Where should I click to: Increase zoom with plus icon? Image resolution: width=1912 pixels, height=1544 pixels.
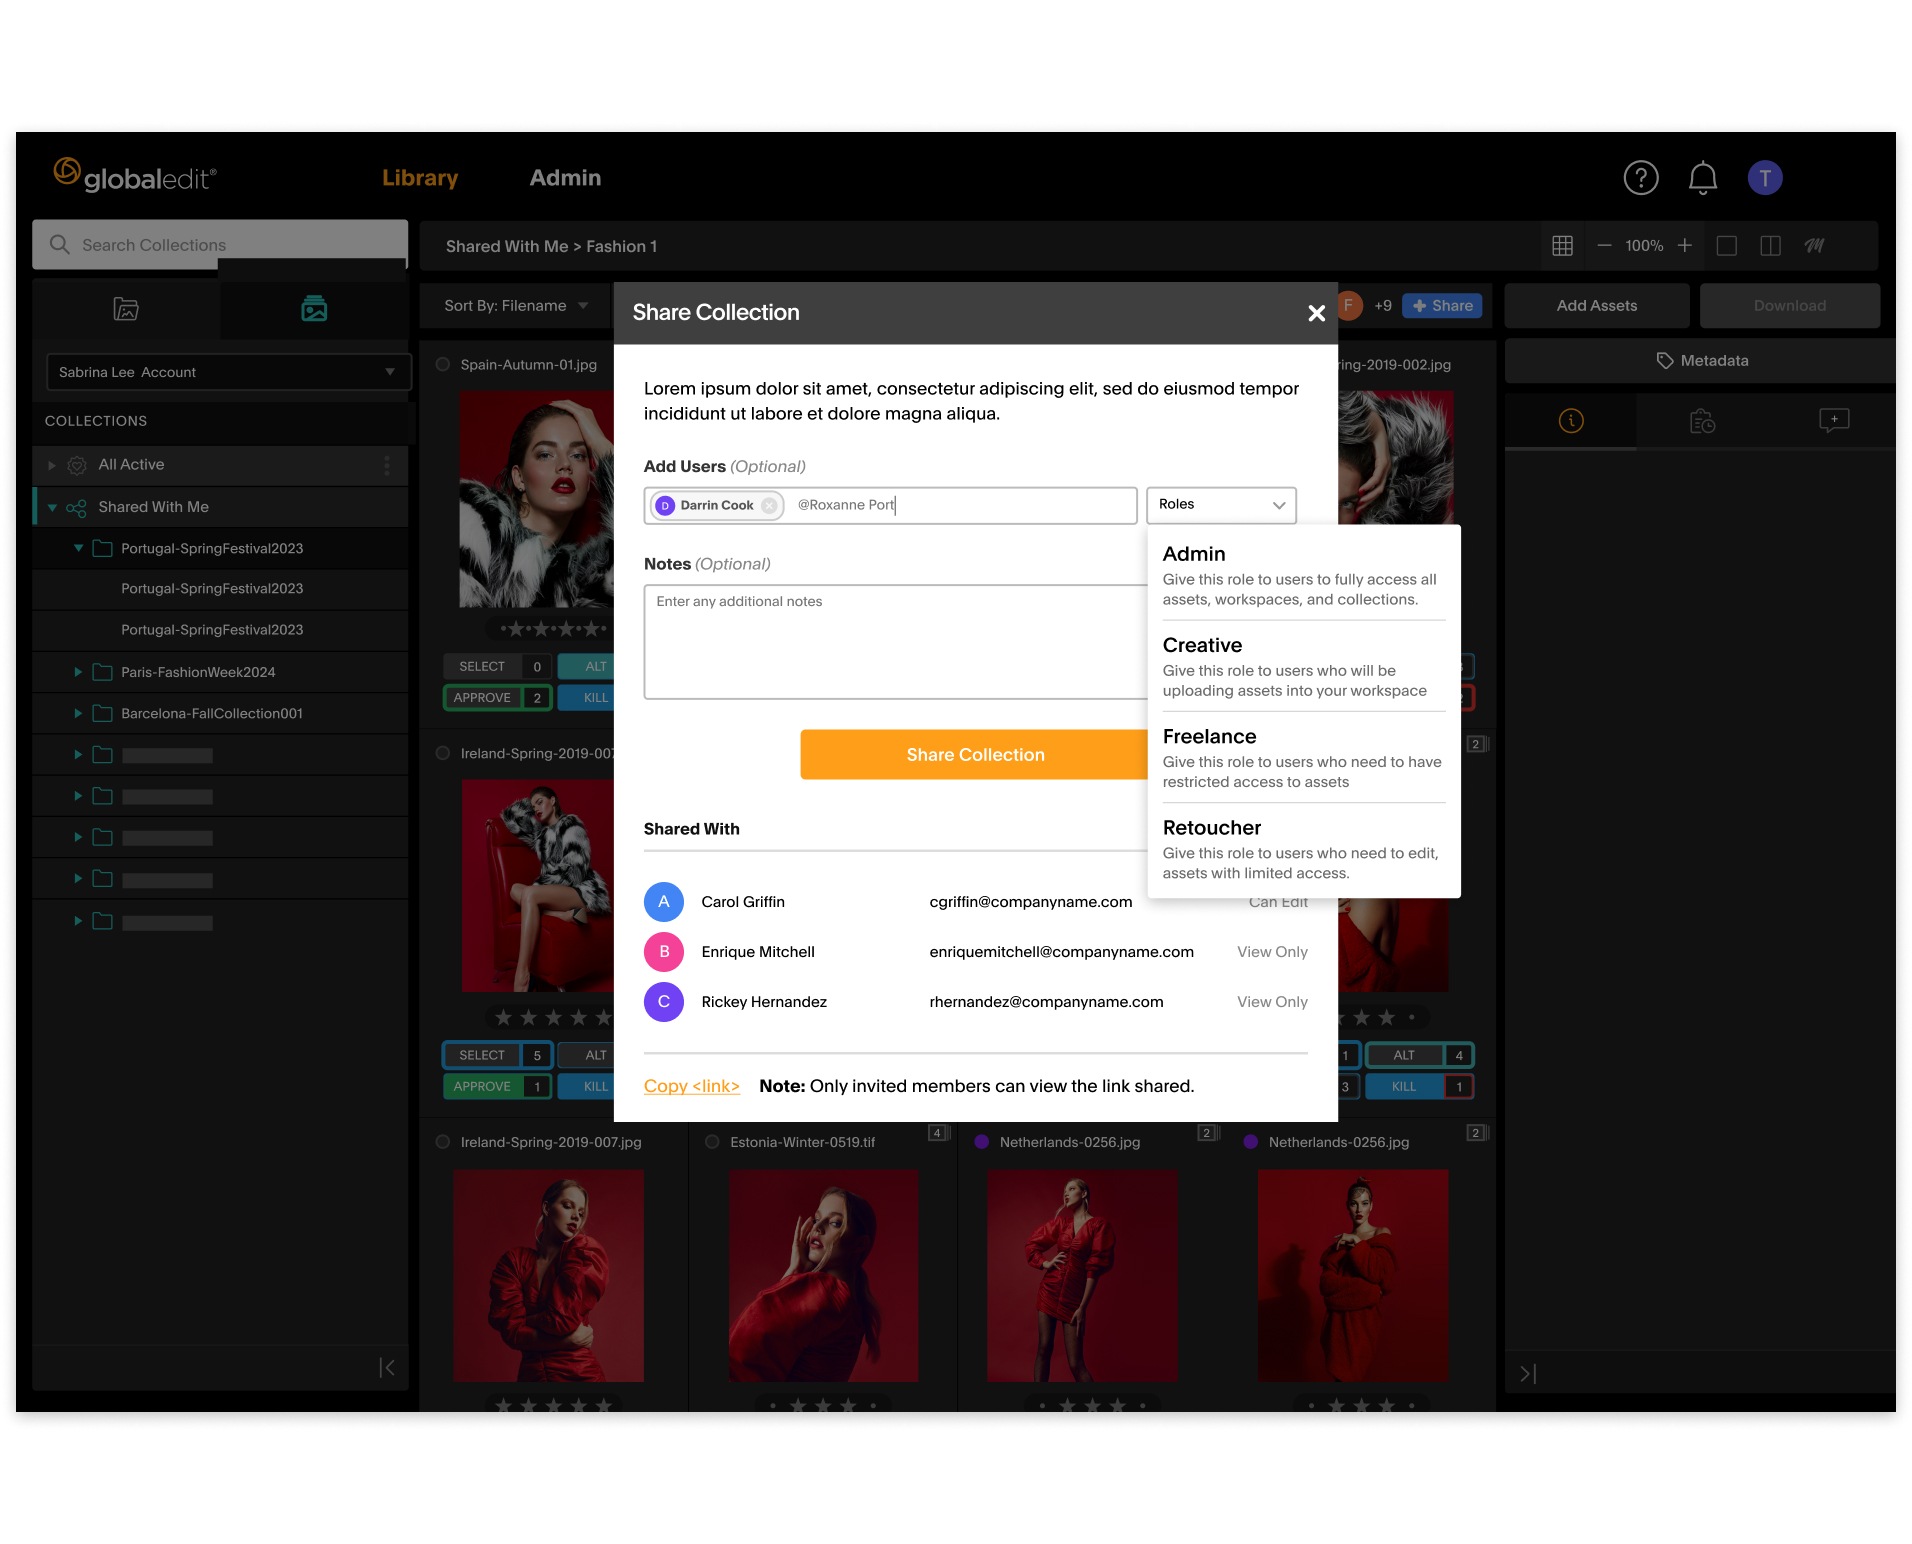pos(1685,246)
